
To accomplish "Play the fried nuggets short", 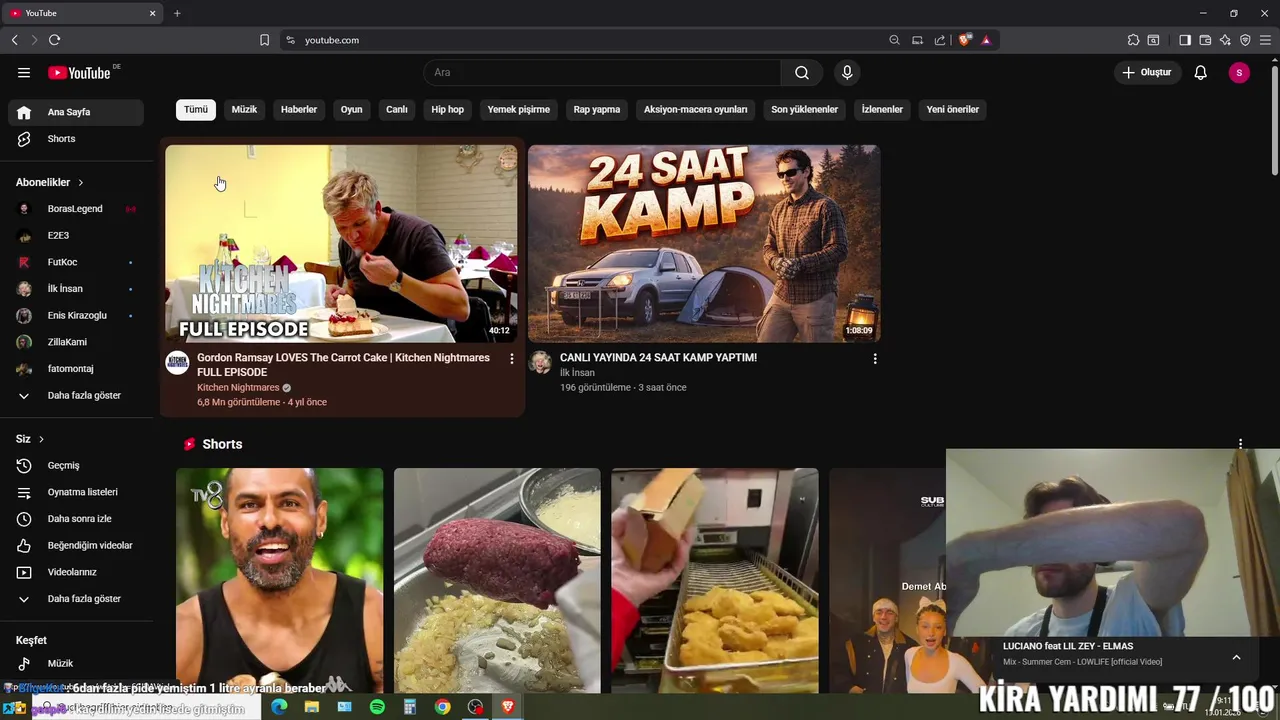I will (x=715, y=581).
